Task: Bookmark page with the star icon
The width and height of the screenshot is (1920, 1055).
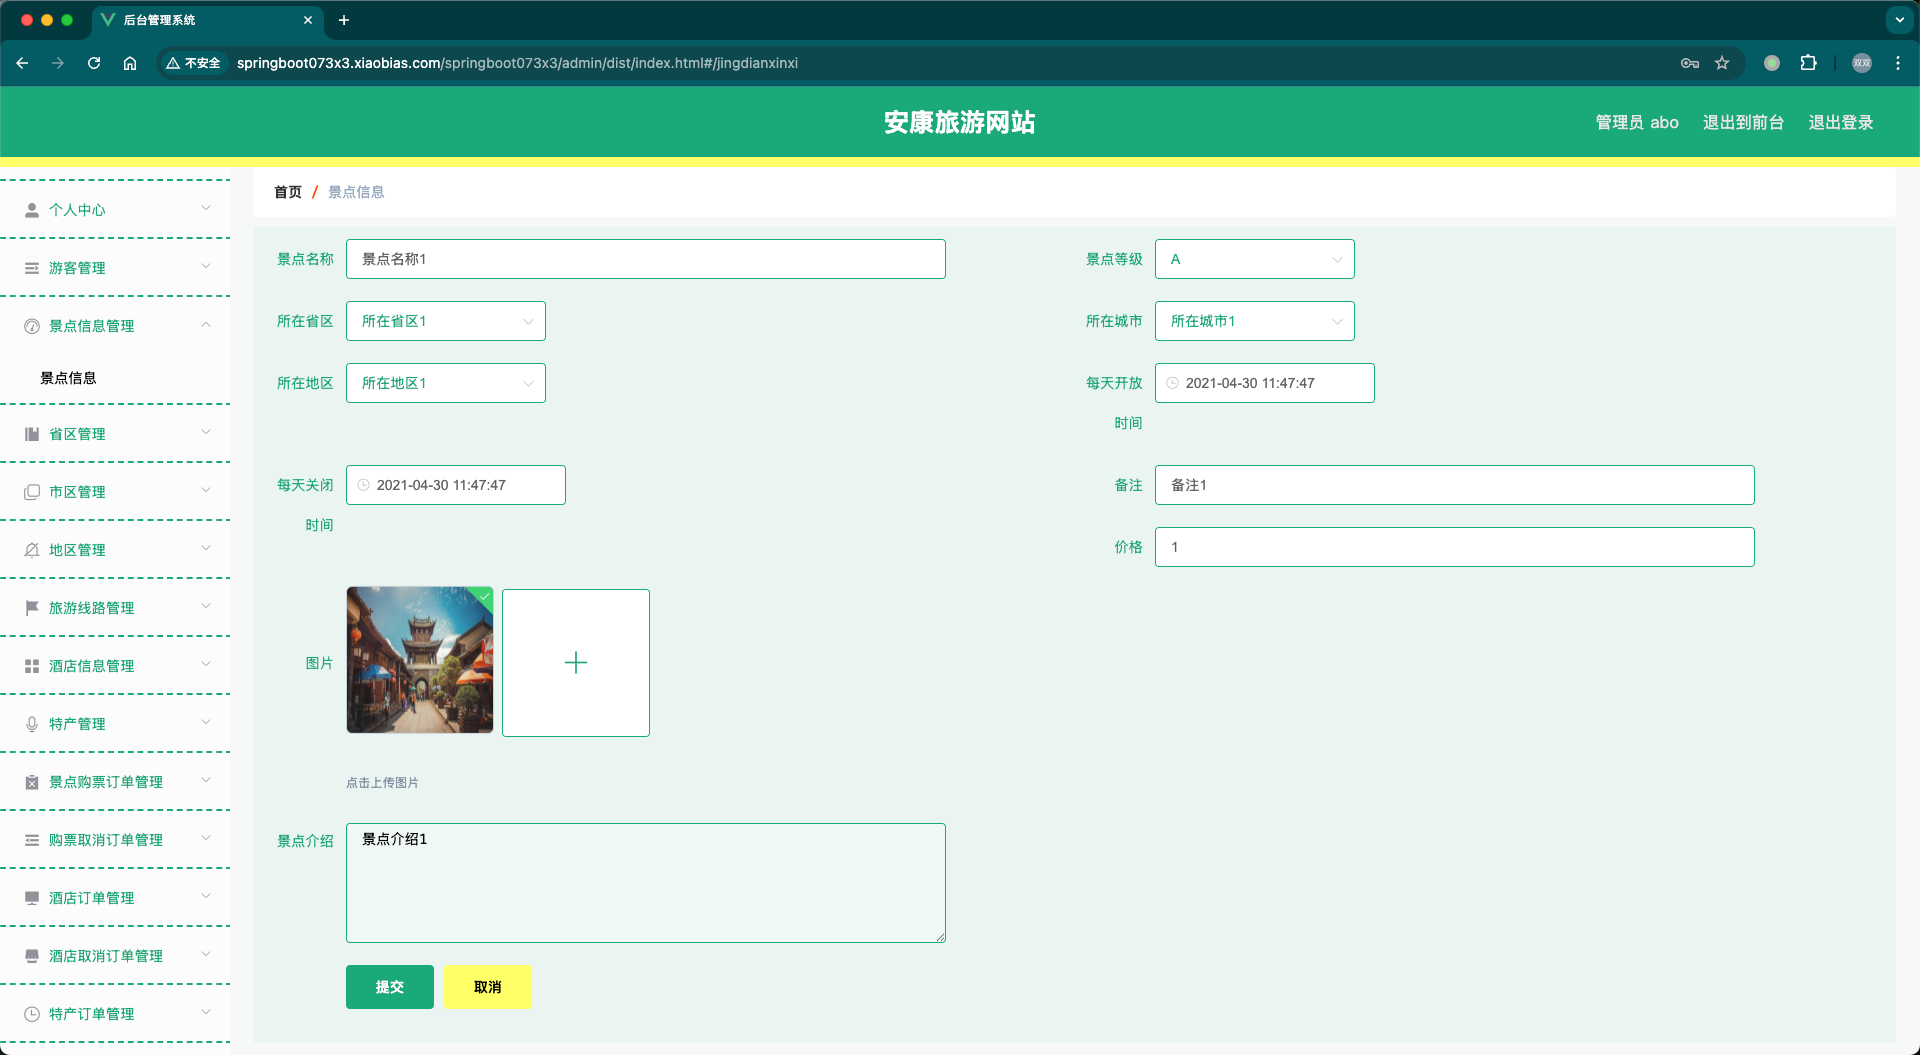Action: click(1722, 63)
